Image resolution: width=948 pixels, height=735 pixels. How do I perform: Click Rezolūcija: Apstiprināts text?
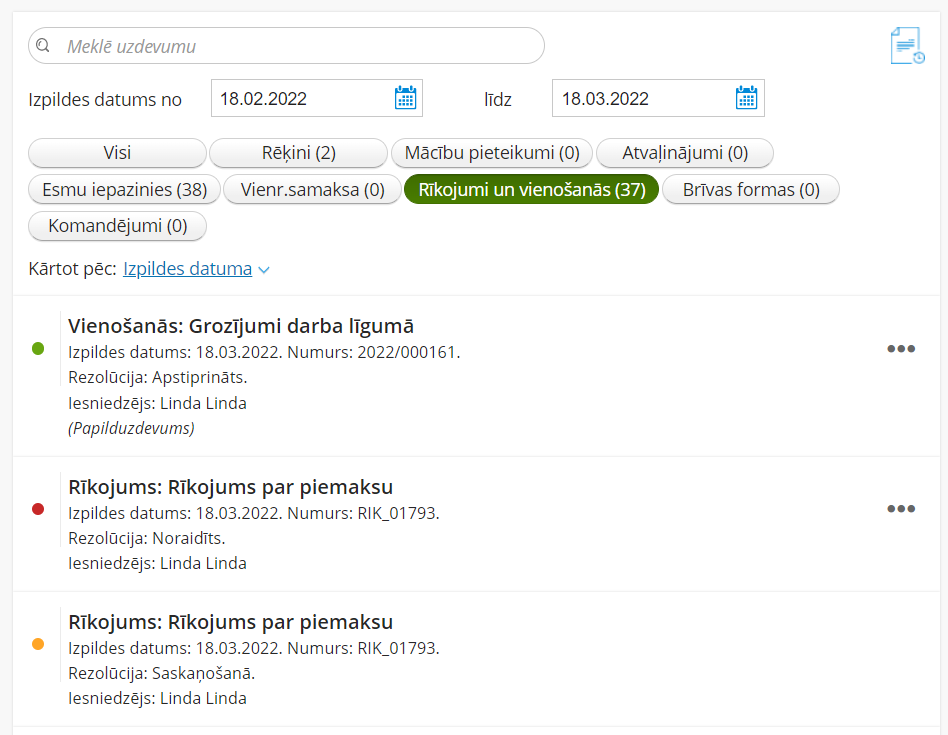coord(158,378)
